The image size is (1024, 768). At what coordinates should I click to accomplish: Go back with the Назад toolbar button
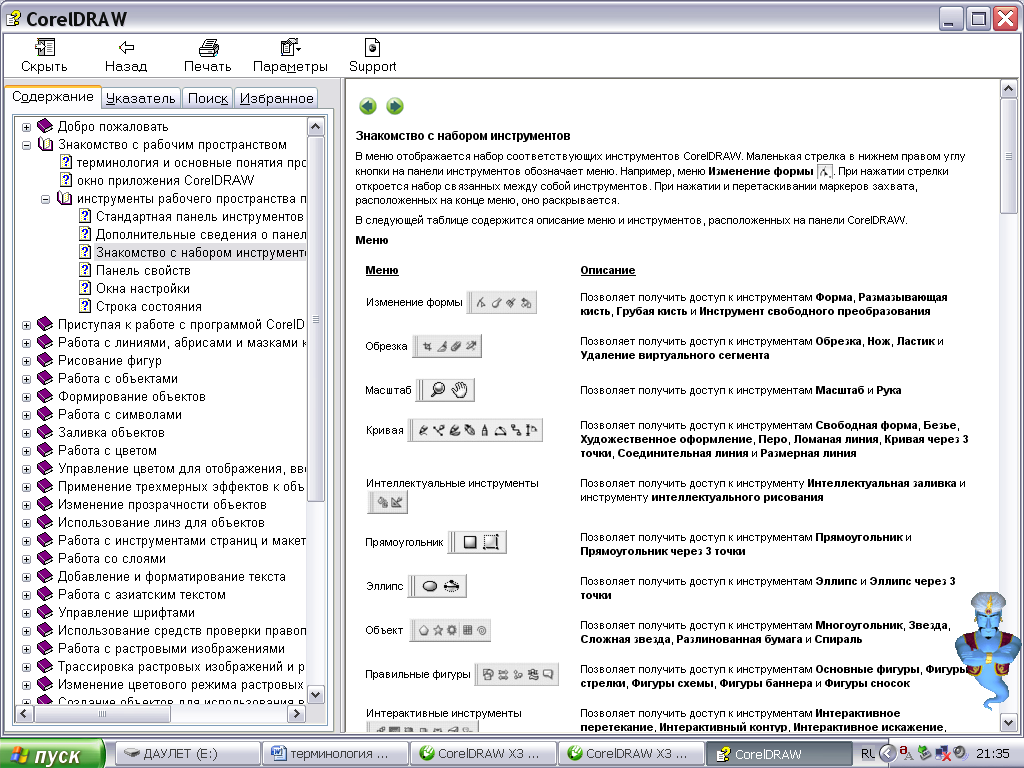126,56
